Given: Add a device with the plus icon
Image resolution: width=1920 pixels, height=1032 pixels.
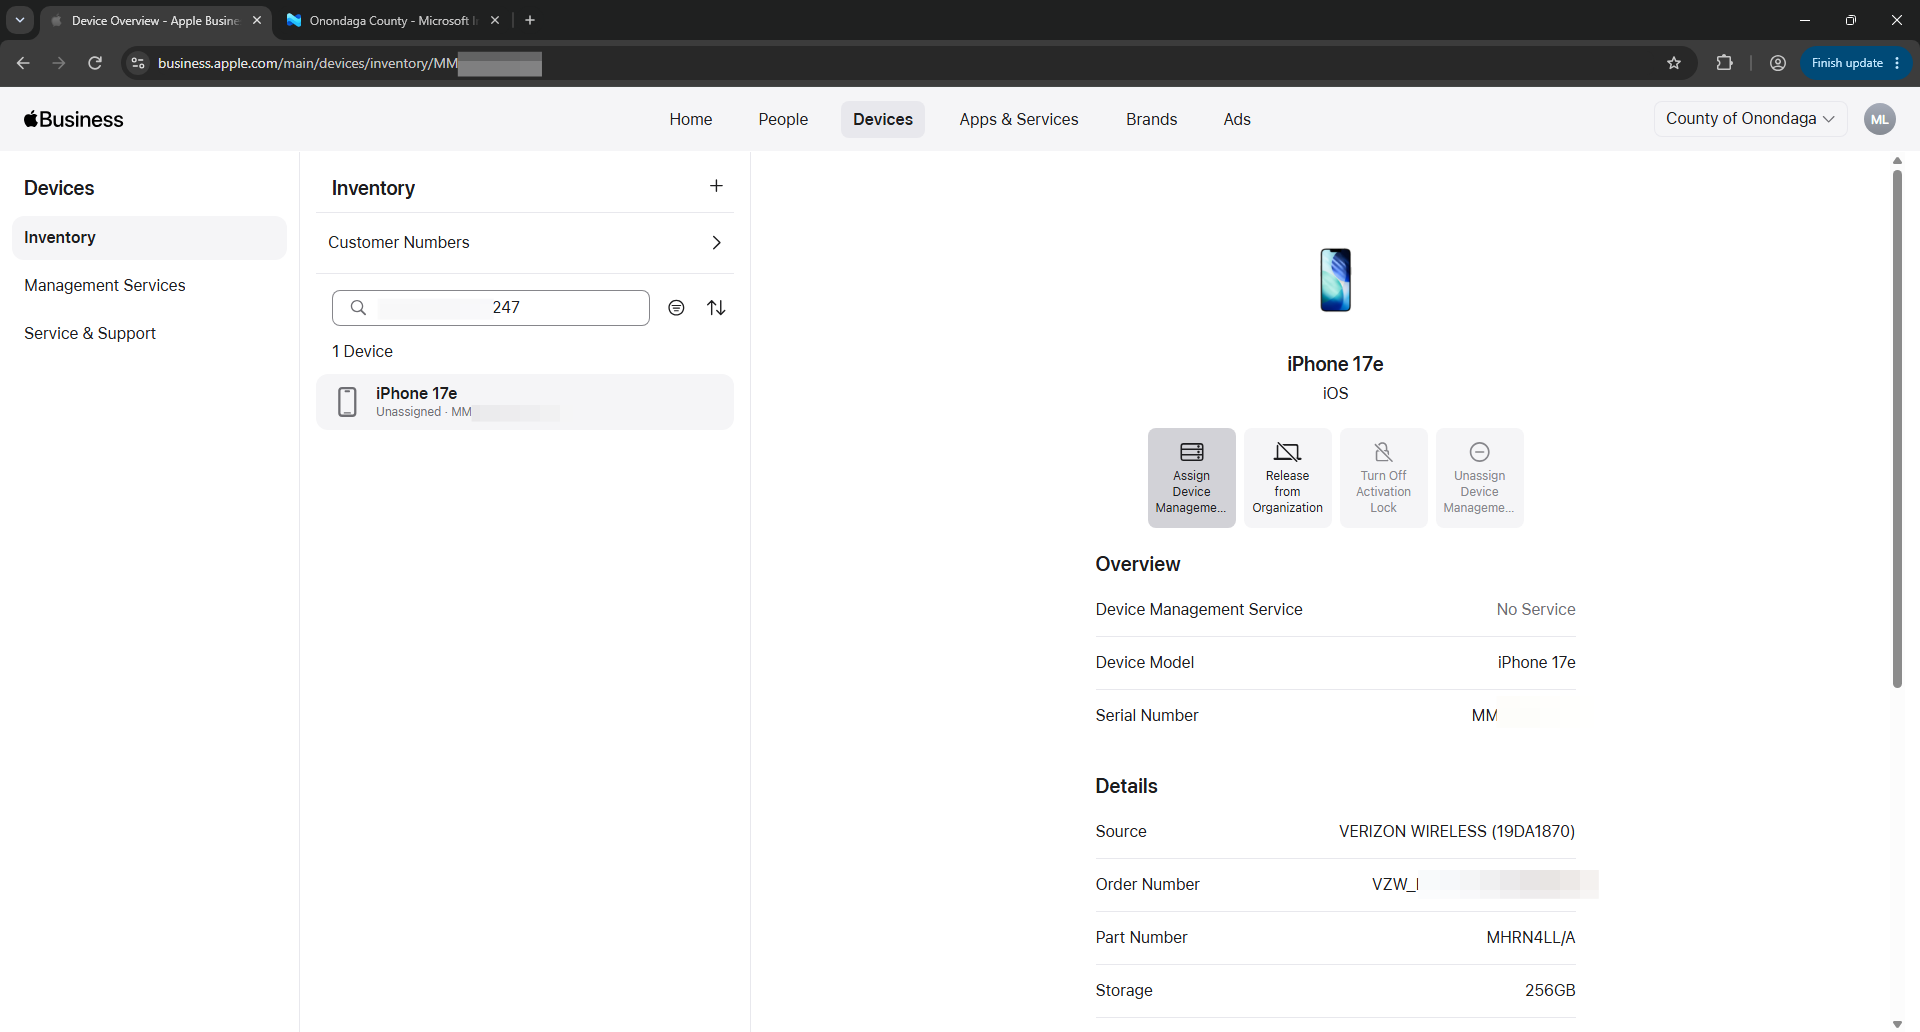Looking at the screenshot, I should [x=716, y=186].
